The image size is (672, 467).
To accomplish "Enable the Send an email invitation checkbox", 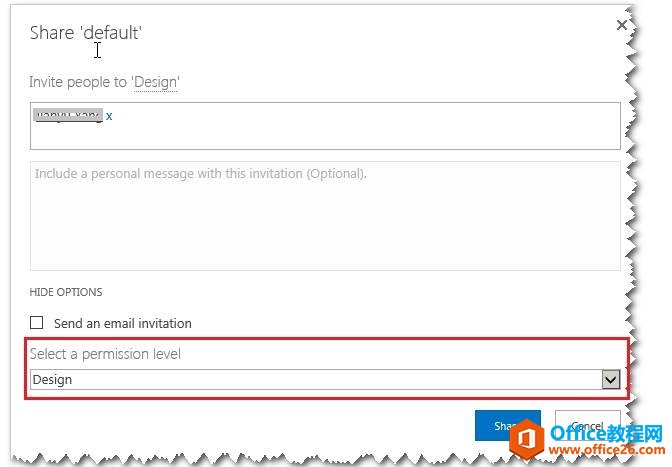I will (37, 323).
